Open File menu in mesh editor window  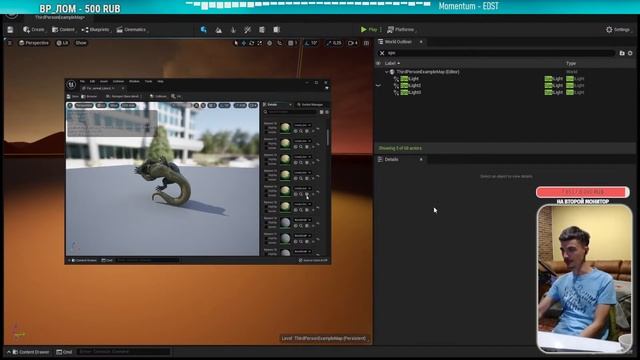[82, 82]
